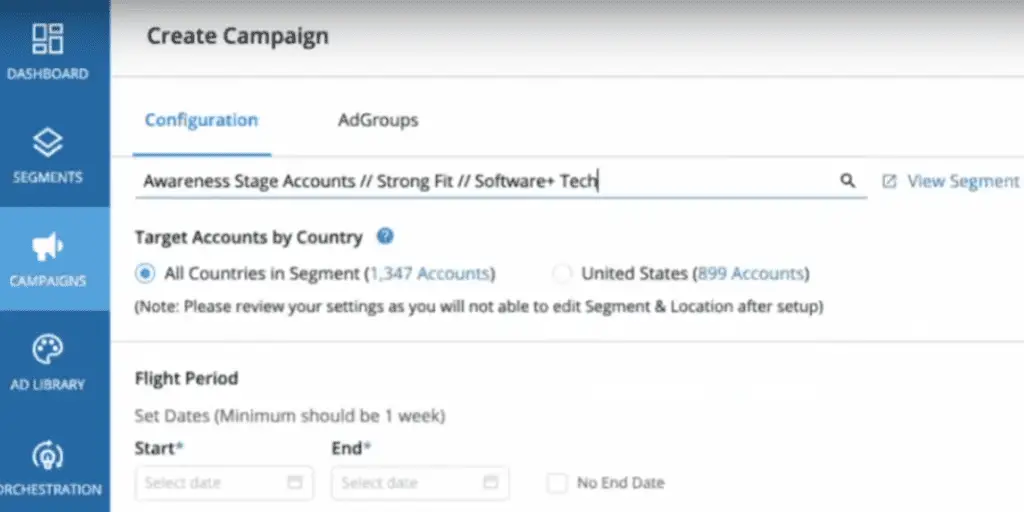Open the Start date calendar picker
The image size is (1024, 512).
tap(295, 483)
